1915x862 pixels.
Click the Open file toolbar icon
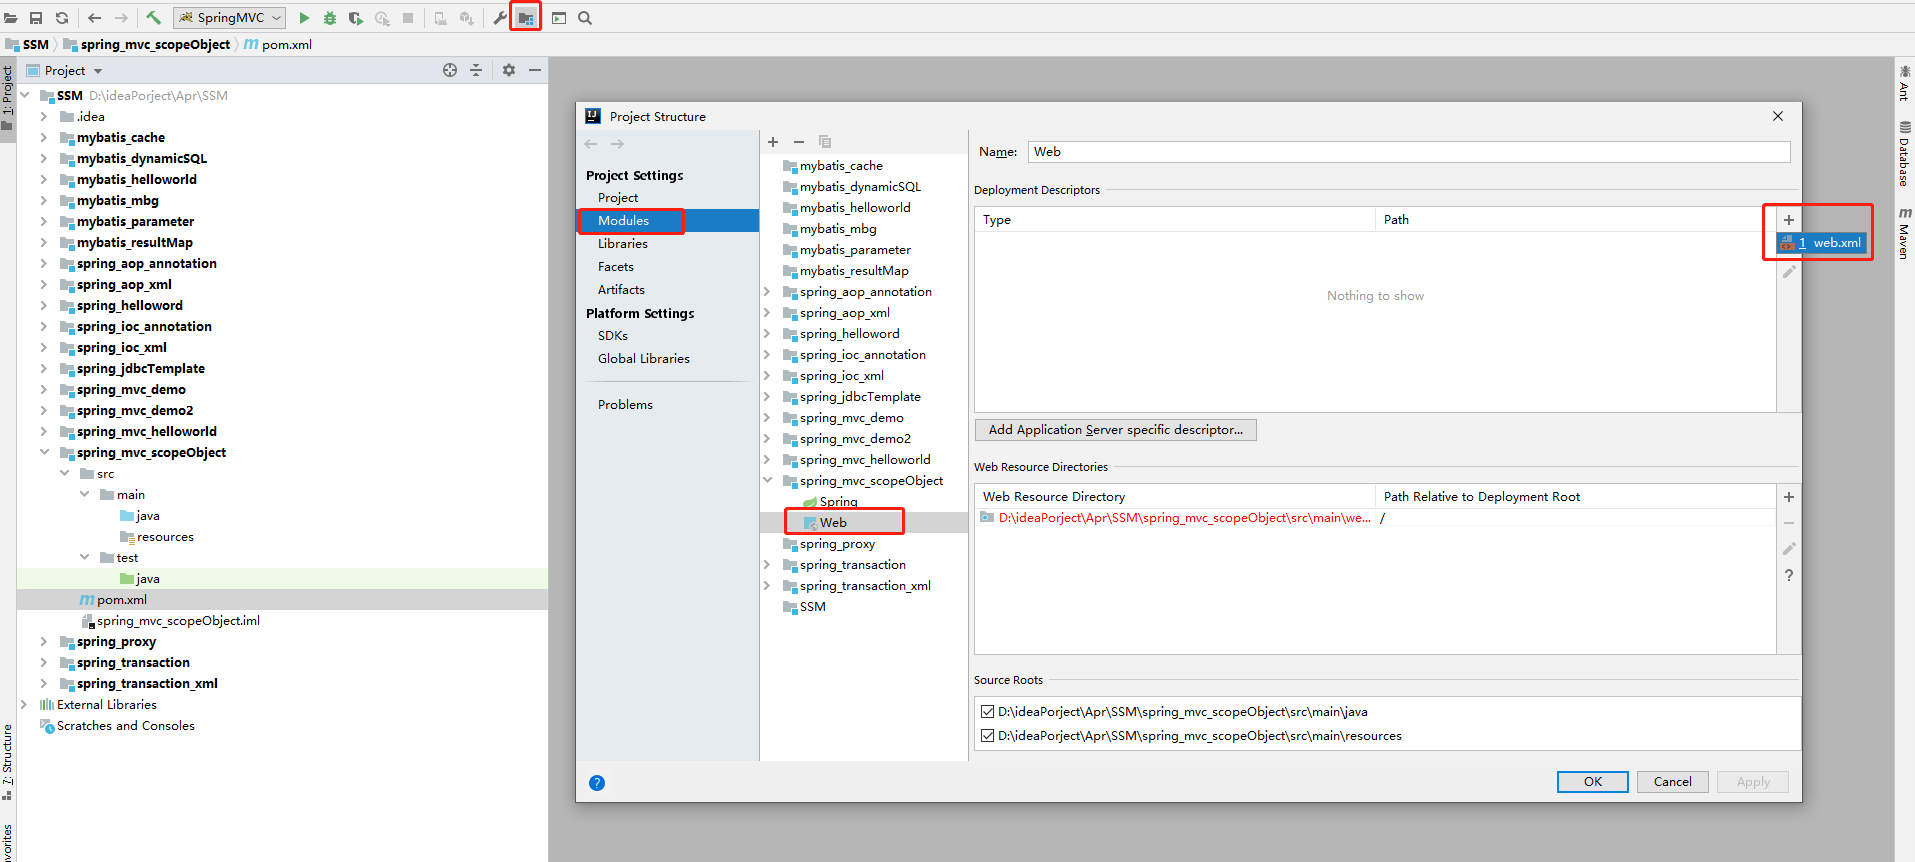[x=11, y=18]
